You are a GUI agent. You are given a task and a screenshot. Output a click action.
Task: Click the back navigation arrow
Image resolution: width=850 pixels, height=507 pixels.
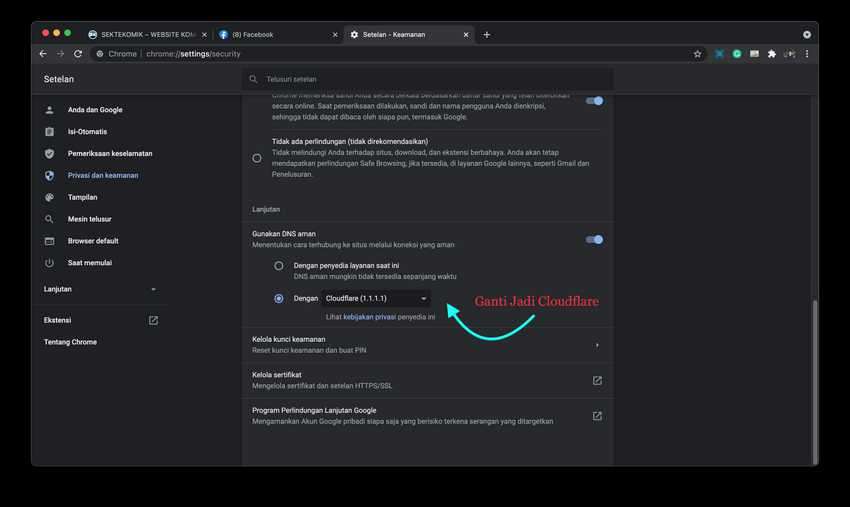(x=44, y=54)
